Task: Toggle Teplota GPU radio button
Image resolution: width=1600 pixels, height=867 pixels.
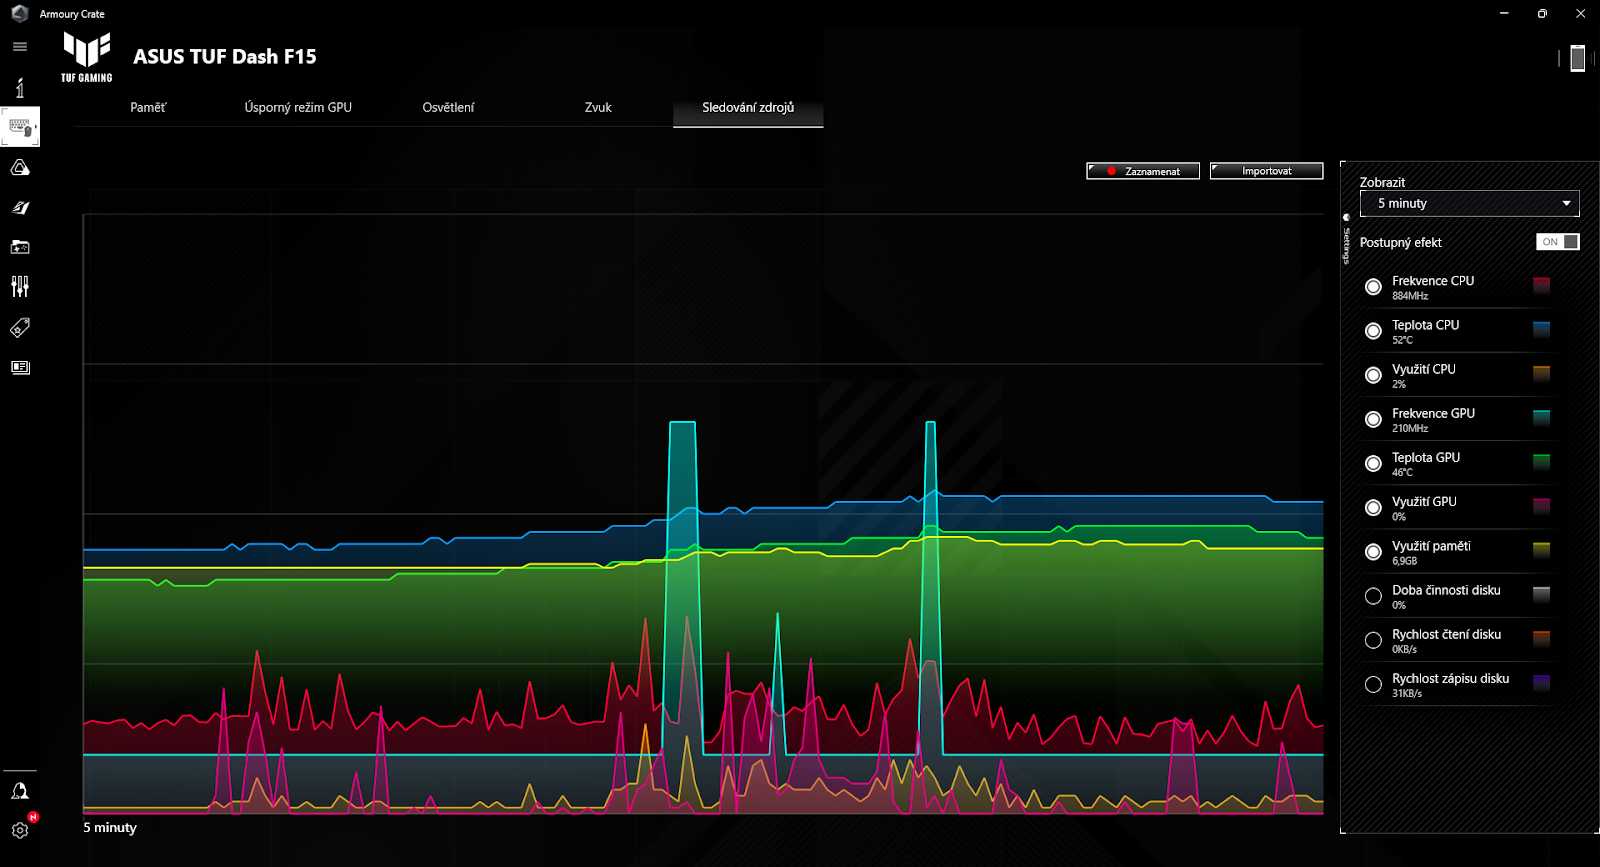Action: coord(1373,463)
